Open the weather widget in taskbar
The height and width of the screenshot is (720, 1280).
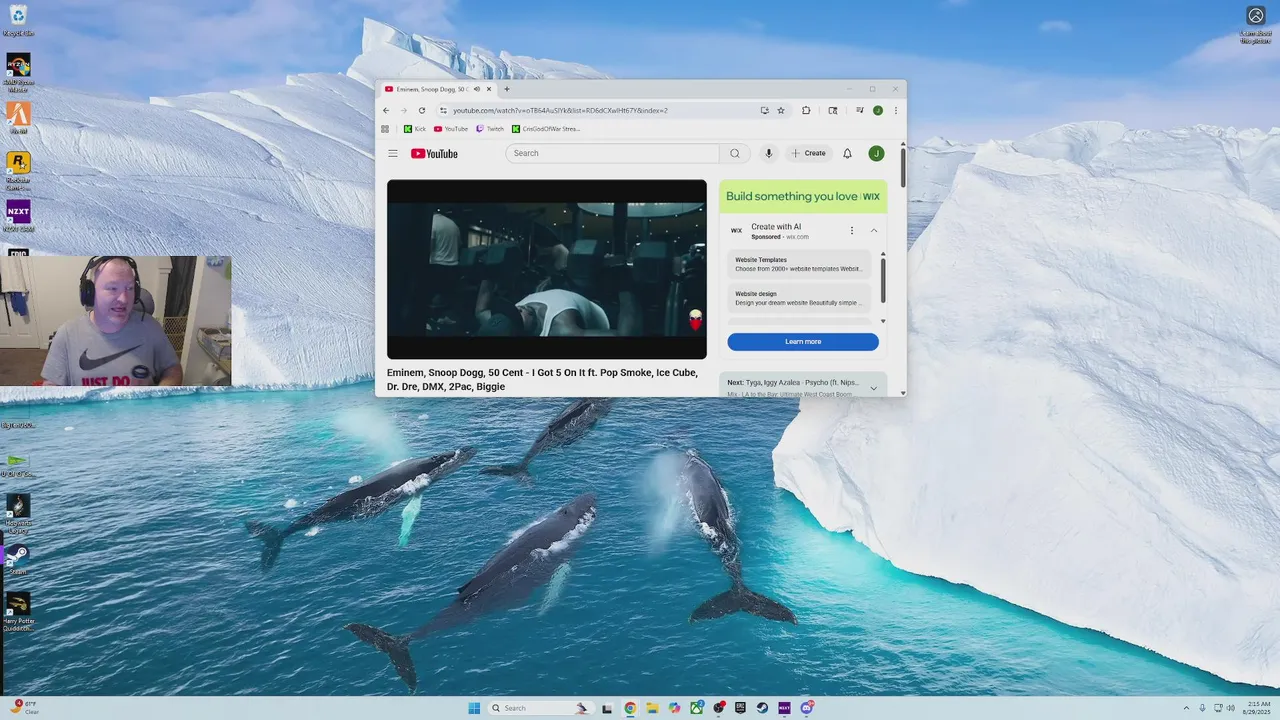click(x=26, y=707)
